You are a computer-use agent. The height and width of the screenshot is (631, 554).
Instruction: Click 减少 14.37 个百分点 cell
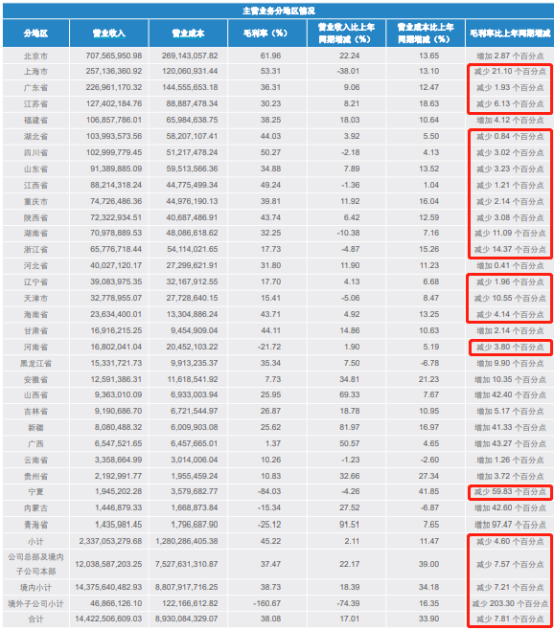tap(510, 250)
